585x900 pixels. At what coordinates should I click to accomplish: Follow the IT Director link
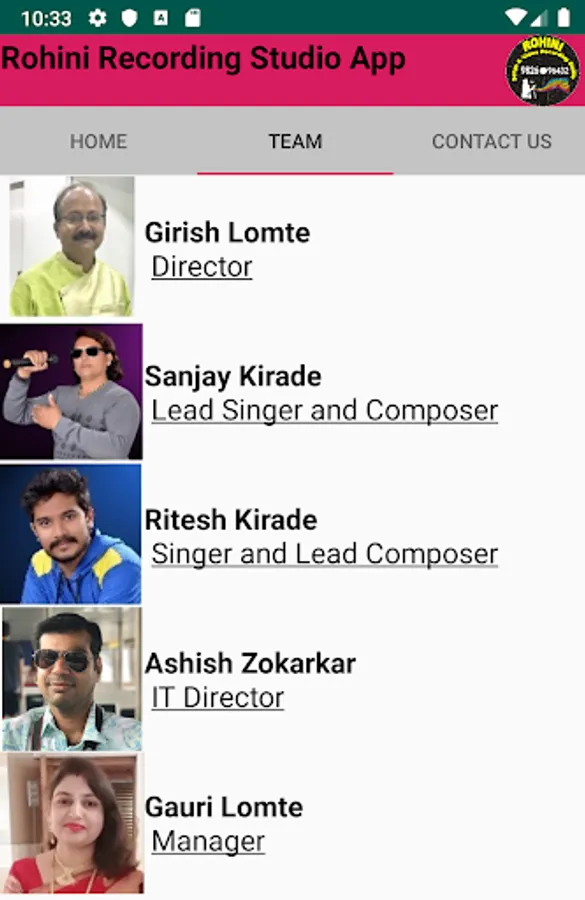click(218, 698)
